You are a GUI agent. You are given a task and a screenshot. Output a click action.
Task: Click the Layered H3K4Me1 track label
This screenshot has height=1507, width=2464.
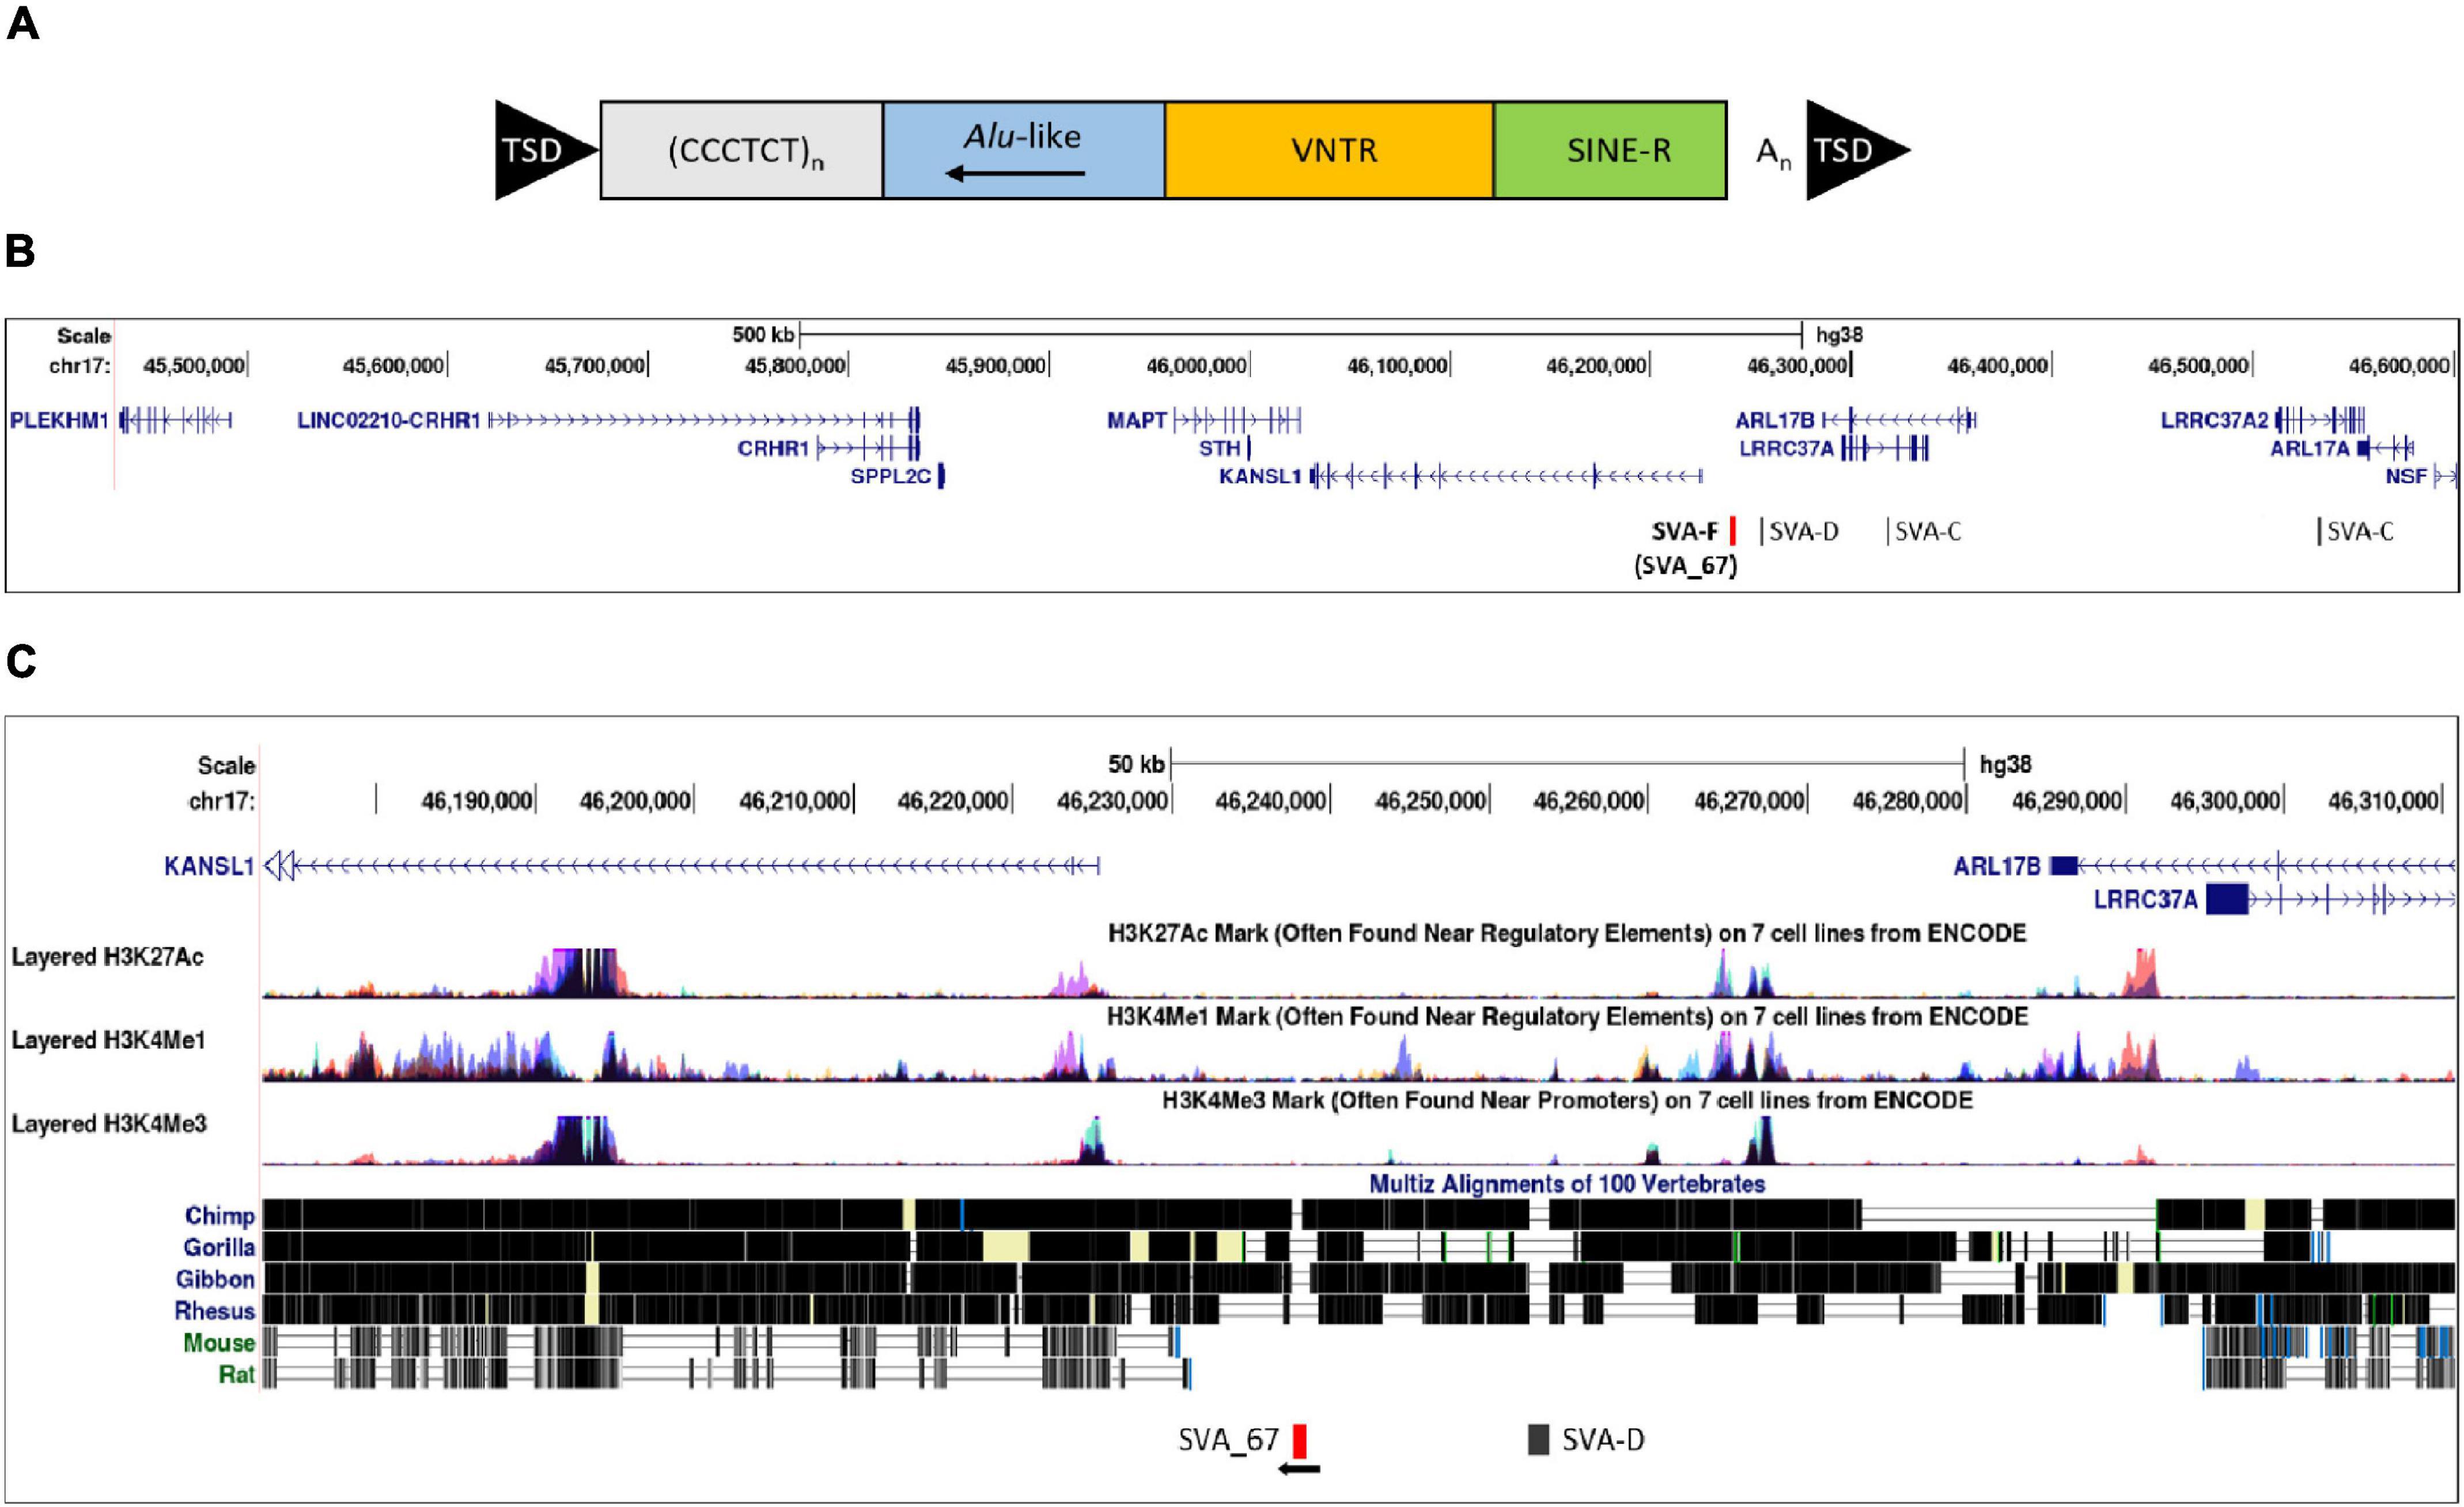click(109, 1040)
